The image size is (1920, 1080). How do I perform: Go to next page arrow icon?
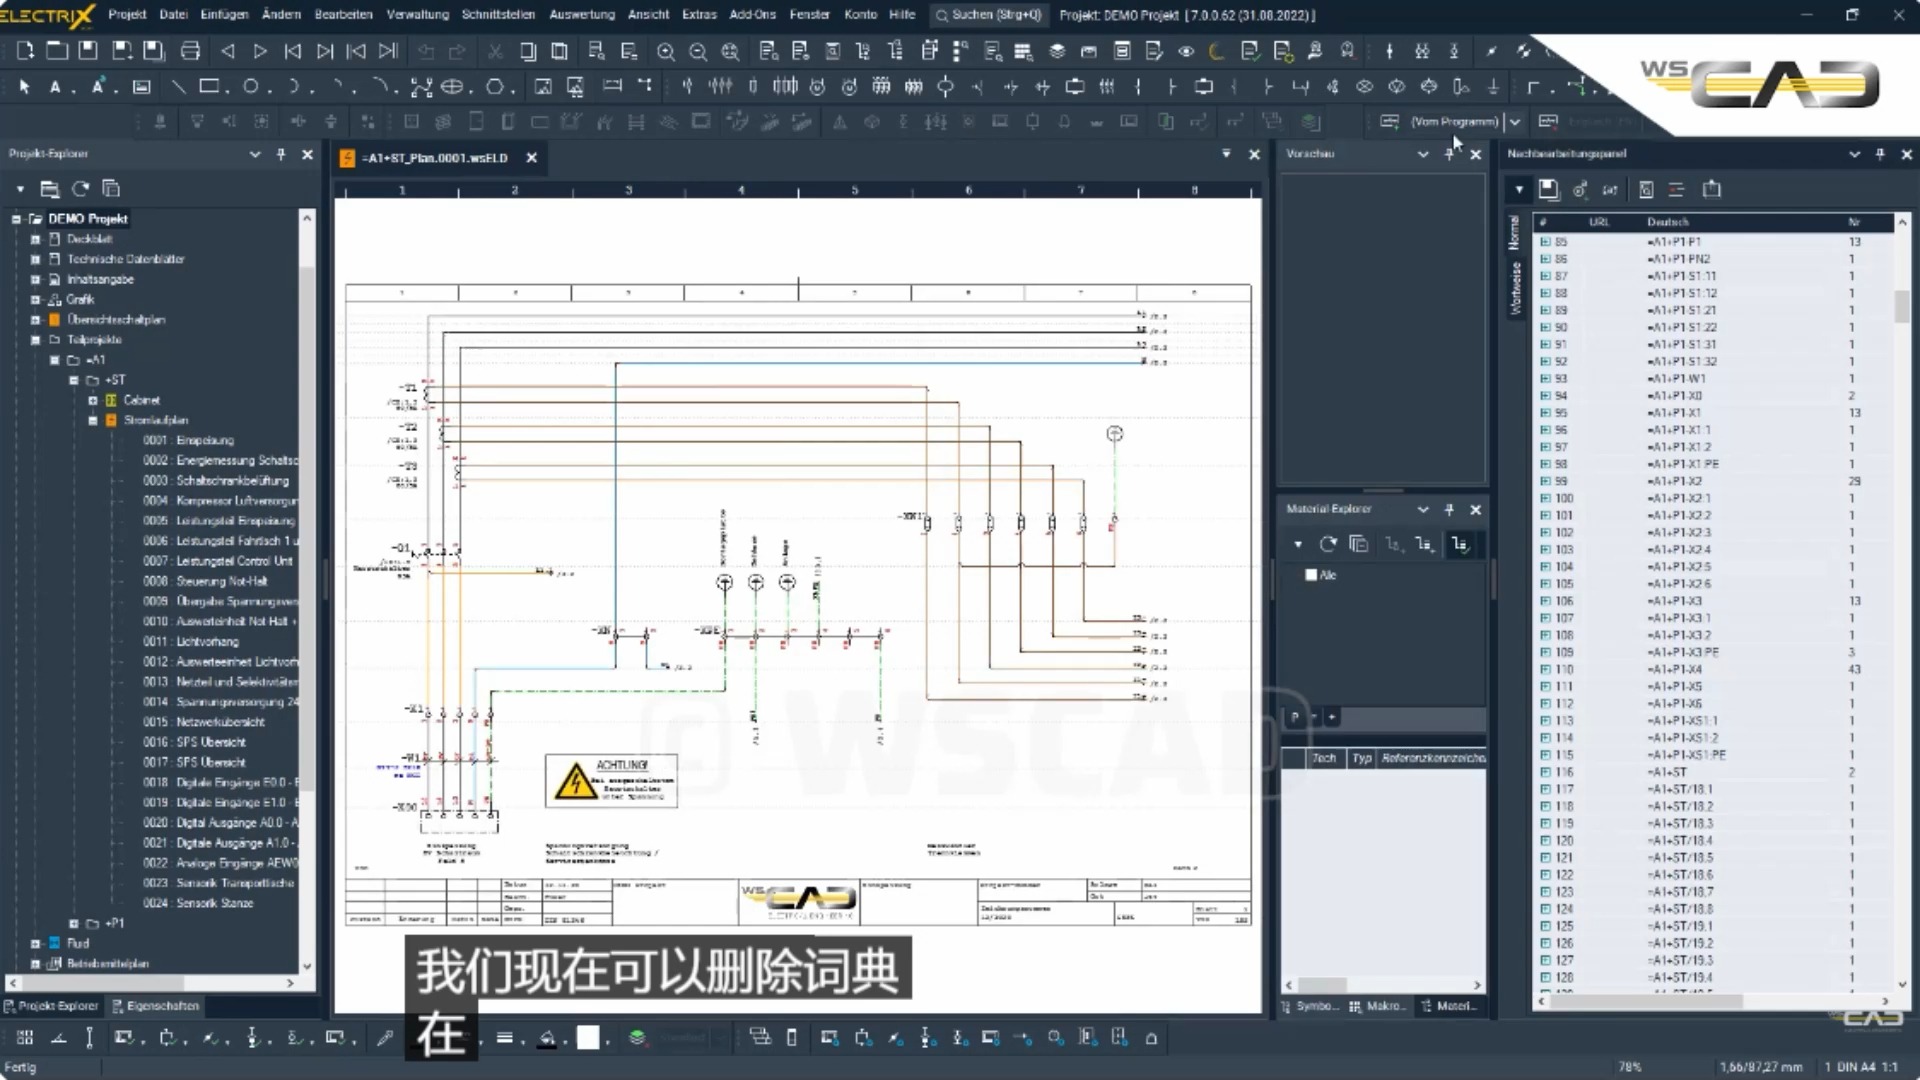coord(260,51)
